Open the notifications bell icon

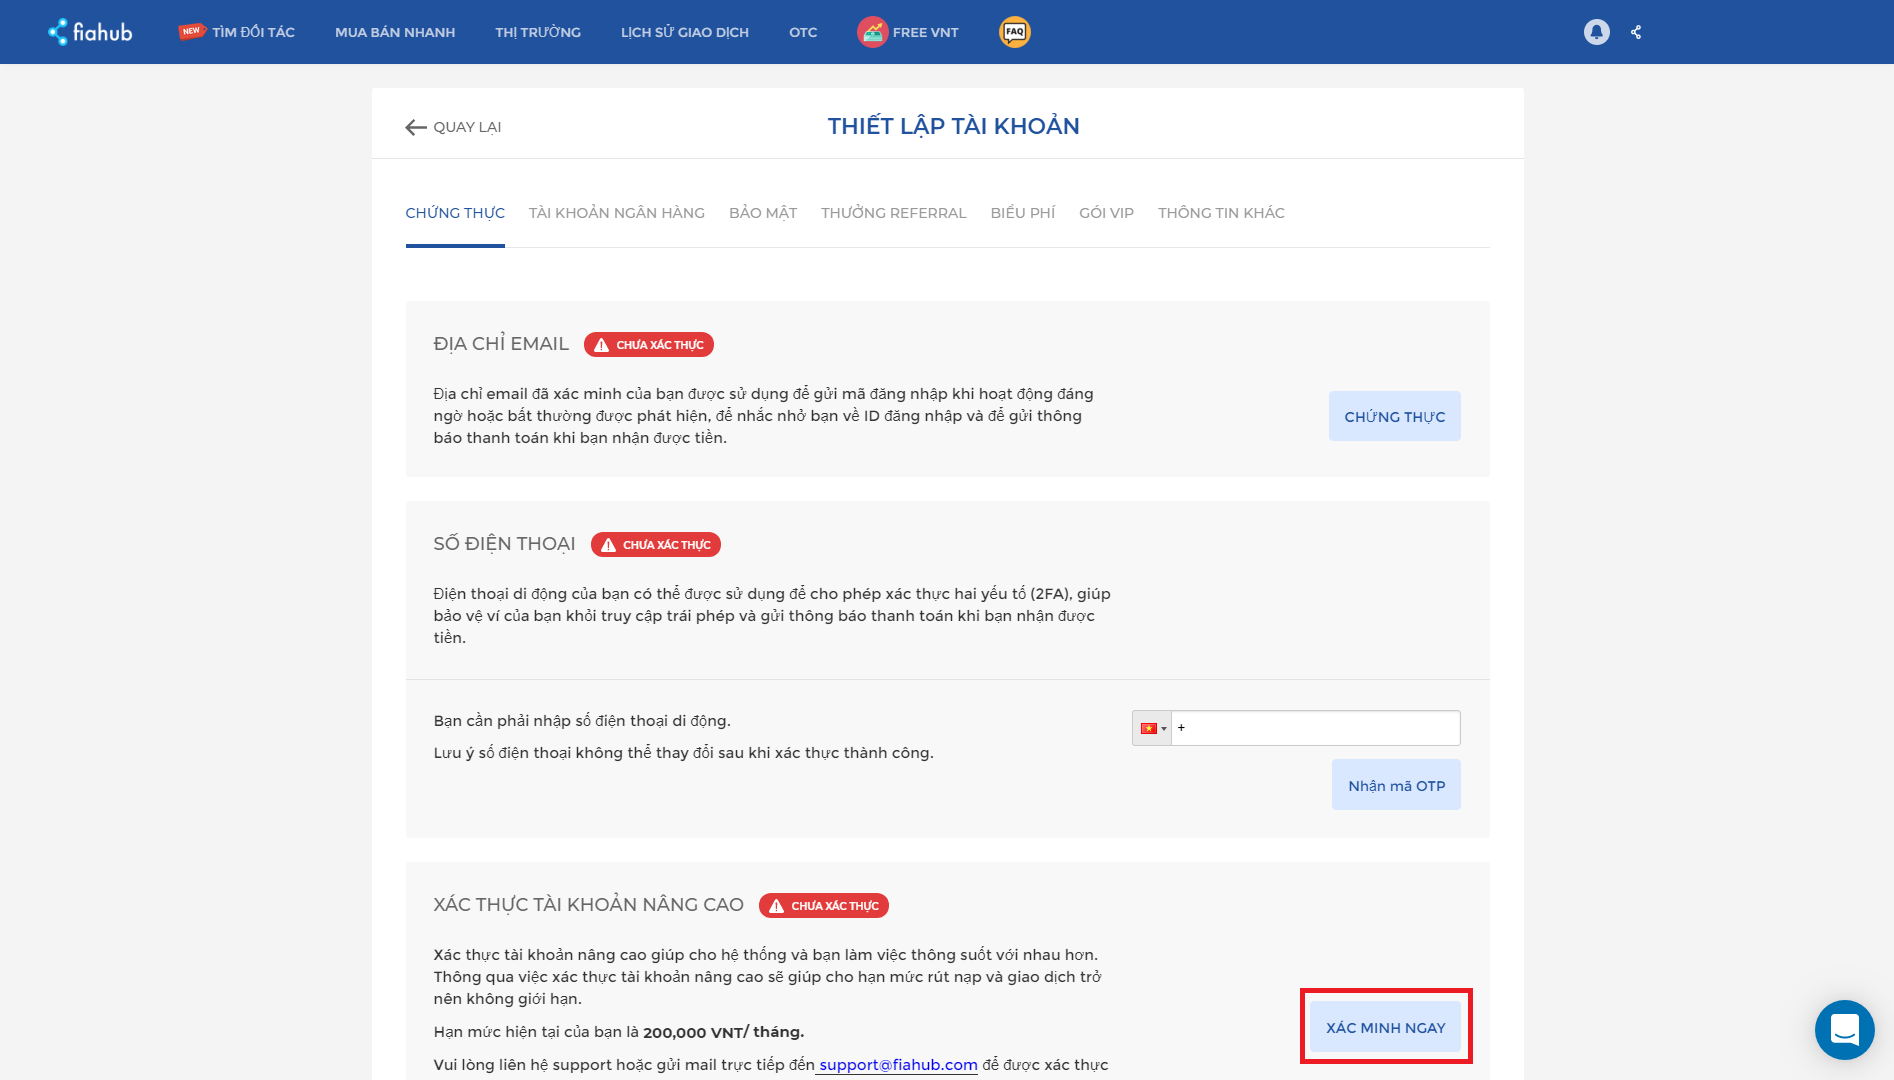1597,31
